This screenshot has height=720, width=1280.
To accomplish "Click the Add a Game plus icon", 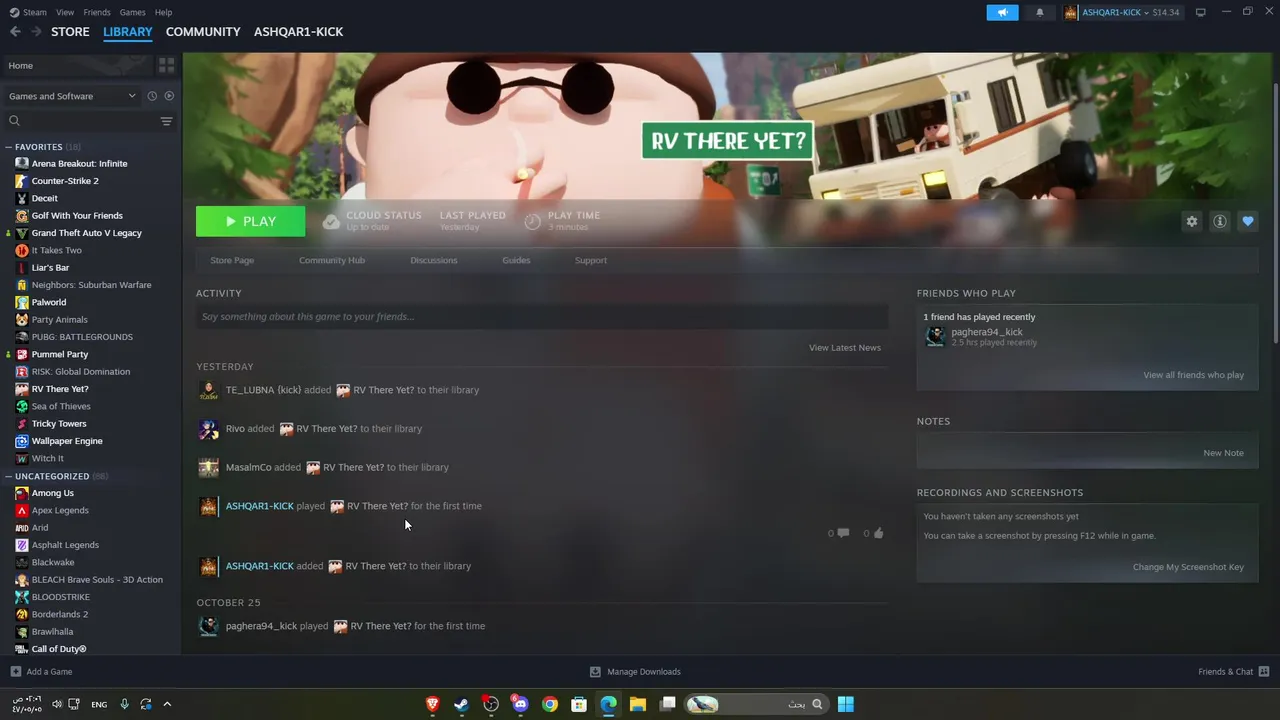I will point(15,672).
